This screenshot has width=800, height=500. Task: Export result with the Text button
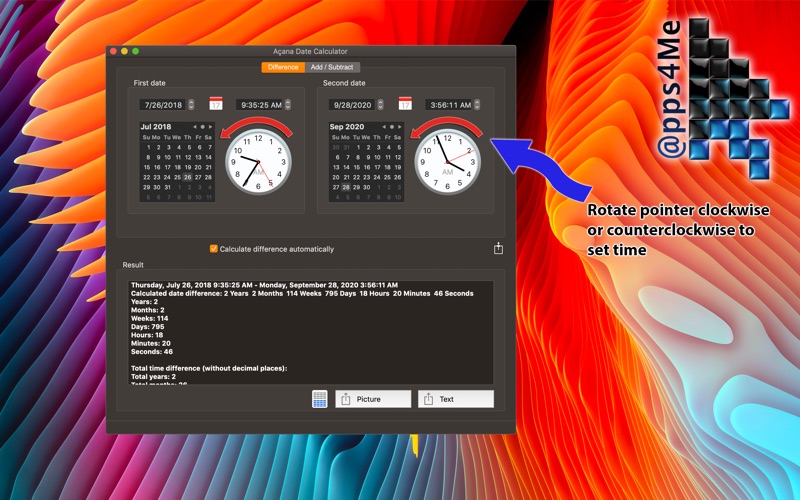[456, 399]
